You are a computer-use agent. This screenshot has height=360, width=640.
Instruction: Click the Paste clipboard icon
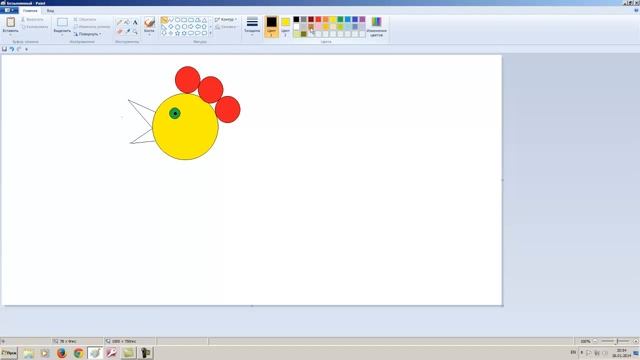click(x=11, y=22)
